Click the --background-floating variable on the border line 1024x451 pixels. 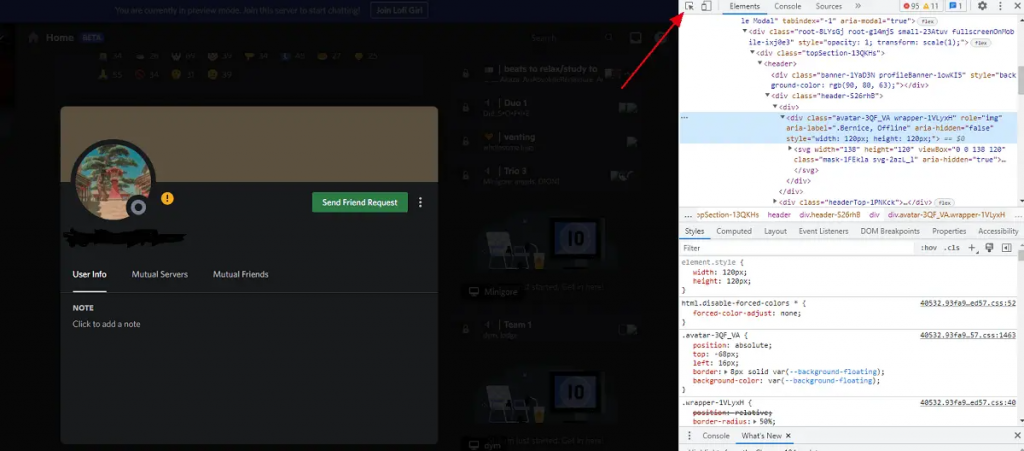(834, 372)
